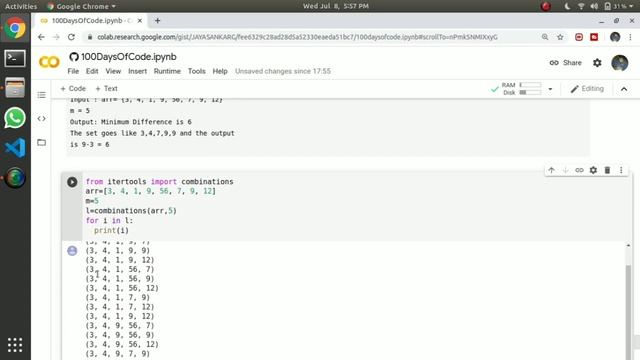This screenshot has height=360, width=640.
Task: Open table of contents sidebar icon
Action: [41, 95]
